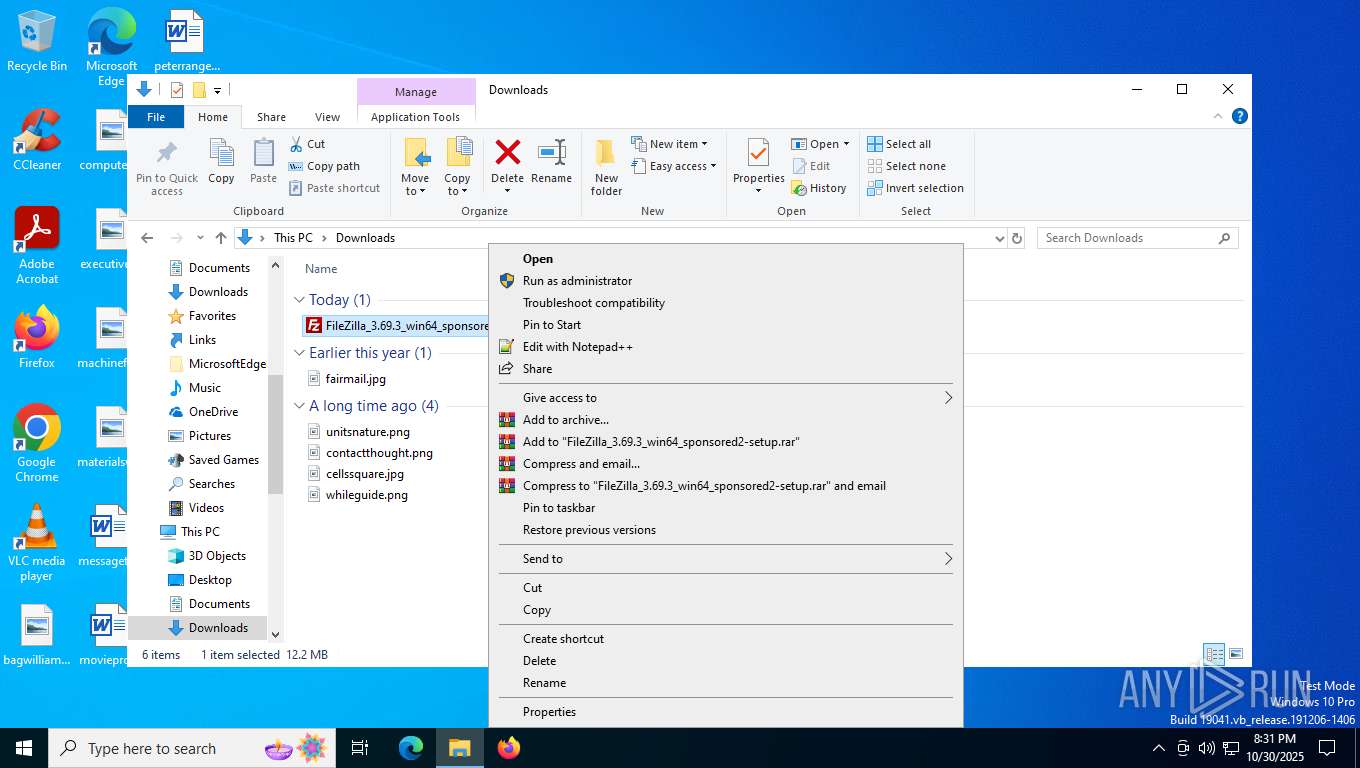Choose Pin to taskbar
The width and height of the screenshot is (1360, 768).
click(x=725, y=508)
